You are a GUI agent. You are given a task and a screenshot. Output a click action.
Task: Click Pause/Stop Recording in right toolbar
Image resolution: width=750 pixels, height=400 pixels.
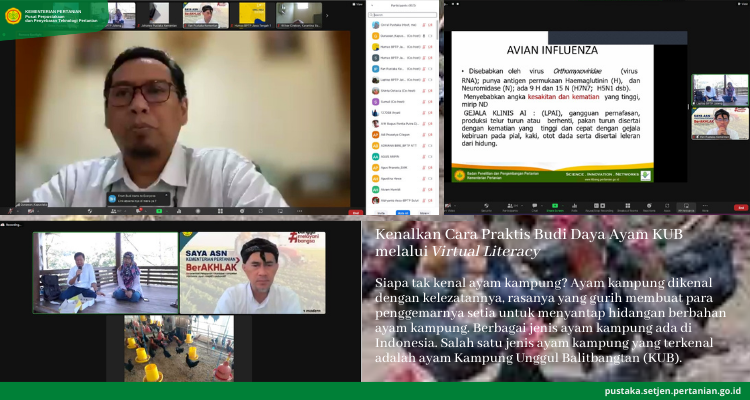point(599,208)
